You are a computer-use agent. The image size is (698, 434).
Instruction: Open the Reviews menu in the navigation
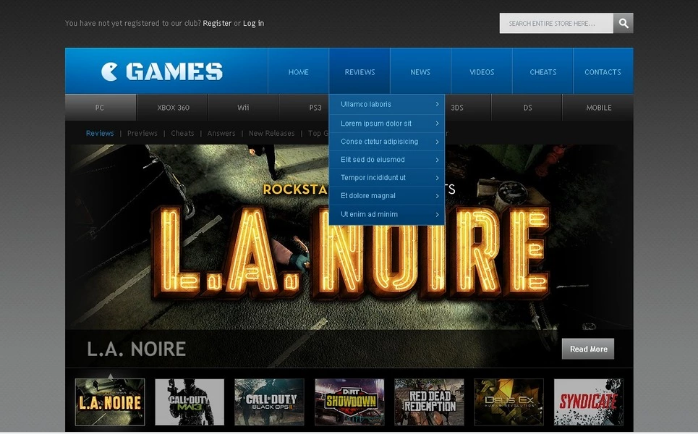click(359, 72)
